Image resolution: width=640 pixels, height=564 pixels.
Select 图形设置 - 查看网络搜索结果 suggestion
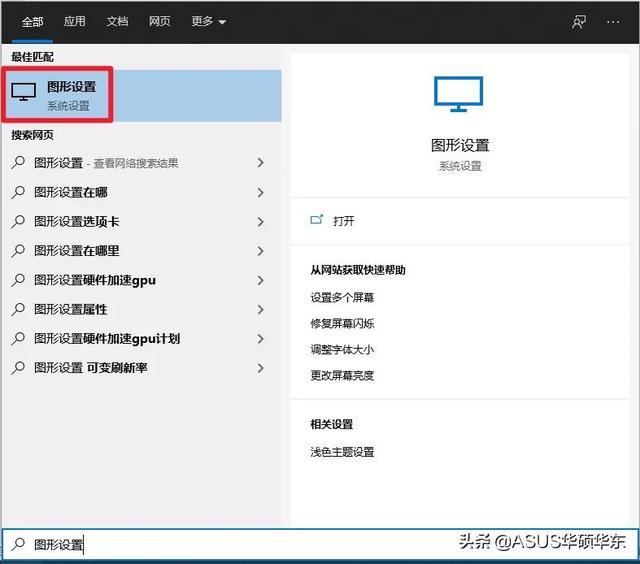pyautogui.click(x=141, y=163)
